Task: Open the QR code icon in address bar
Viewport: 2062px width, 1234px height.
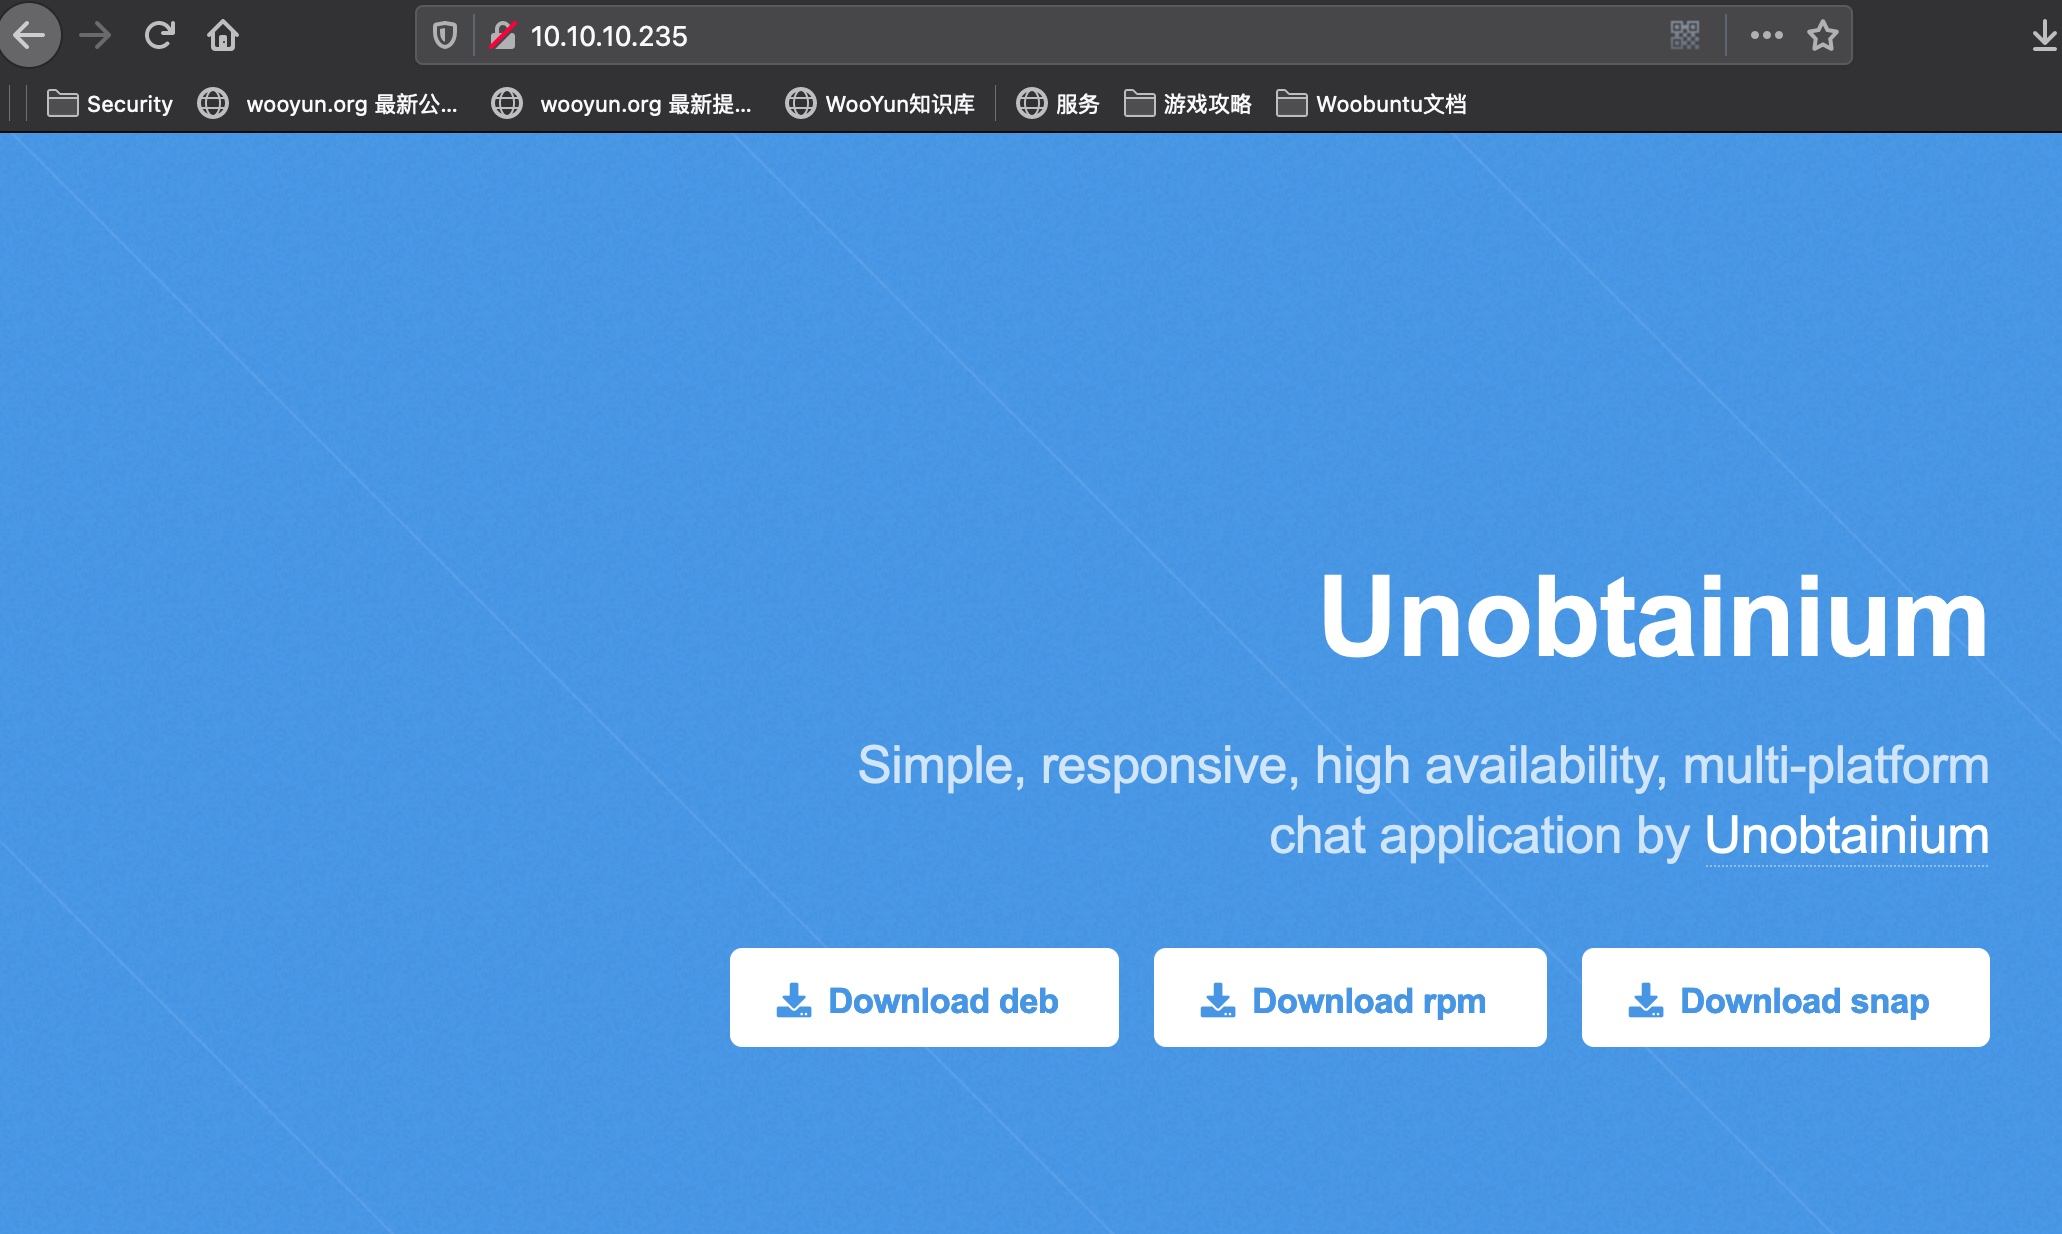Action: coord(1685,36)
